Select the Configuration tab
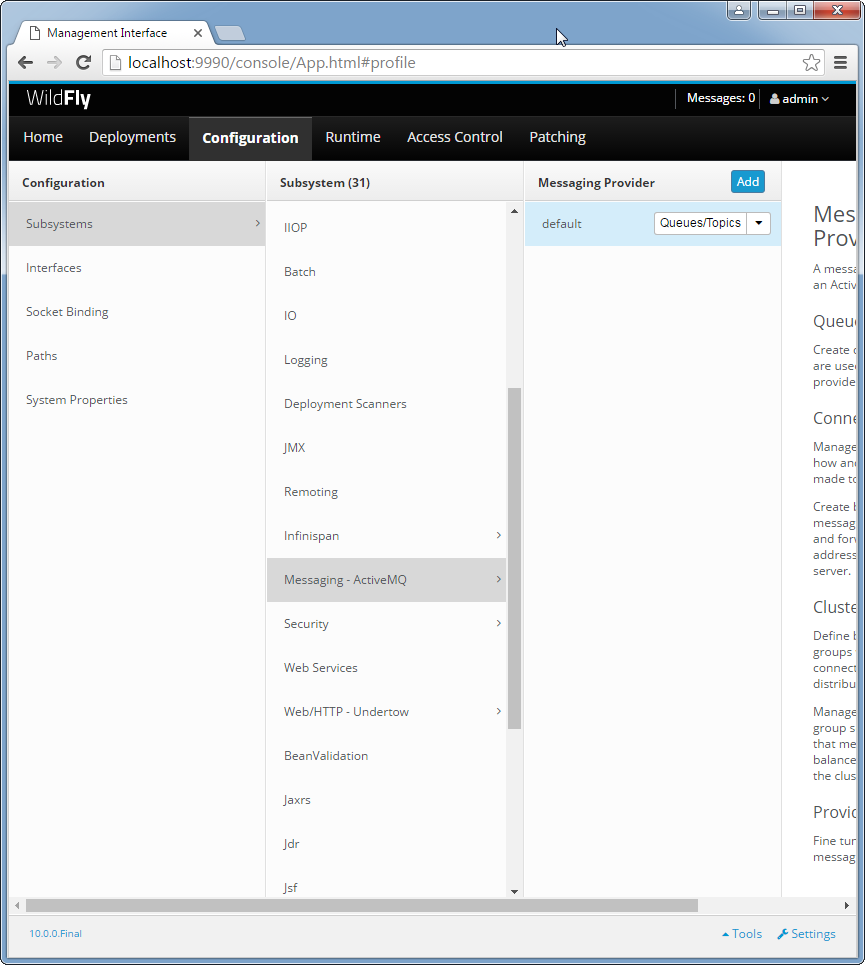The height and width of the screenshot is (965, 865). 250,138
